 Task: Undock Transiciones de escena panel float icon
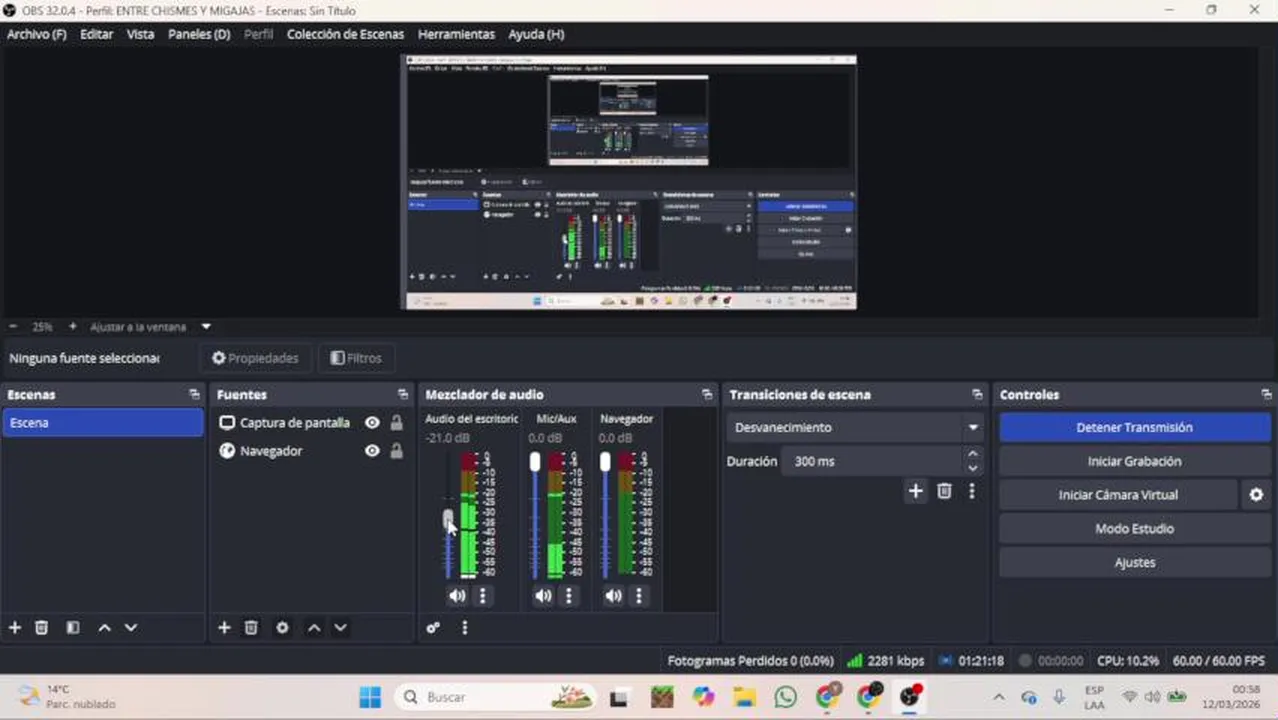point(977,395)
